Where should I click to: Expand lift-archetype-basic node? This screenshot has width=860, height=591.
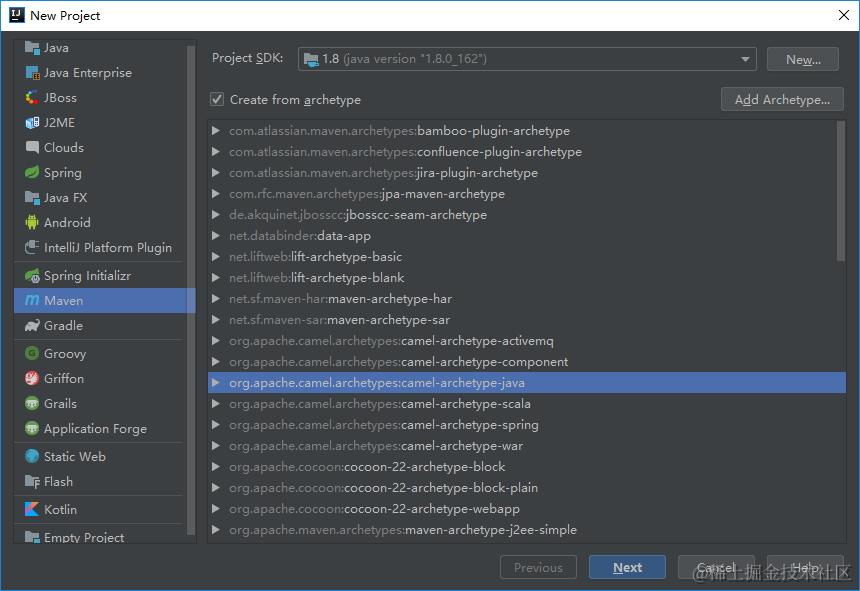click(216, 257)
